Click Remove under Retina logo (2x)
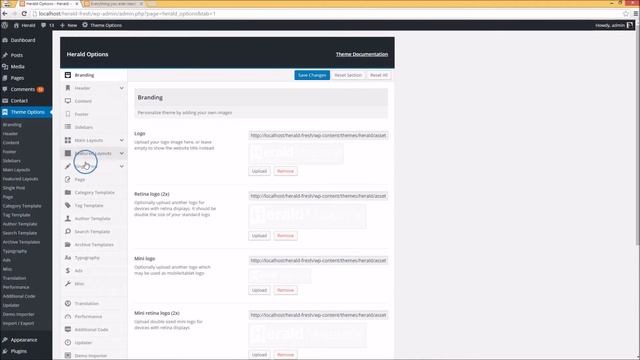The width and height of the screenshot is (640, 360). click(x=285, y=236)
